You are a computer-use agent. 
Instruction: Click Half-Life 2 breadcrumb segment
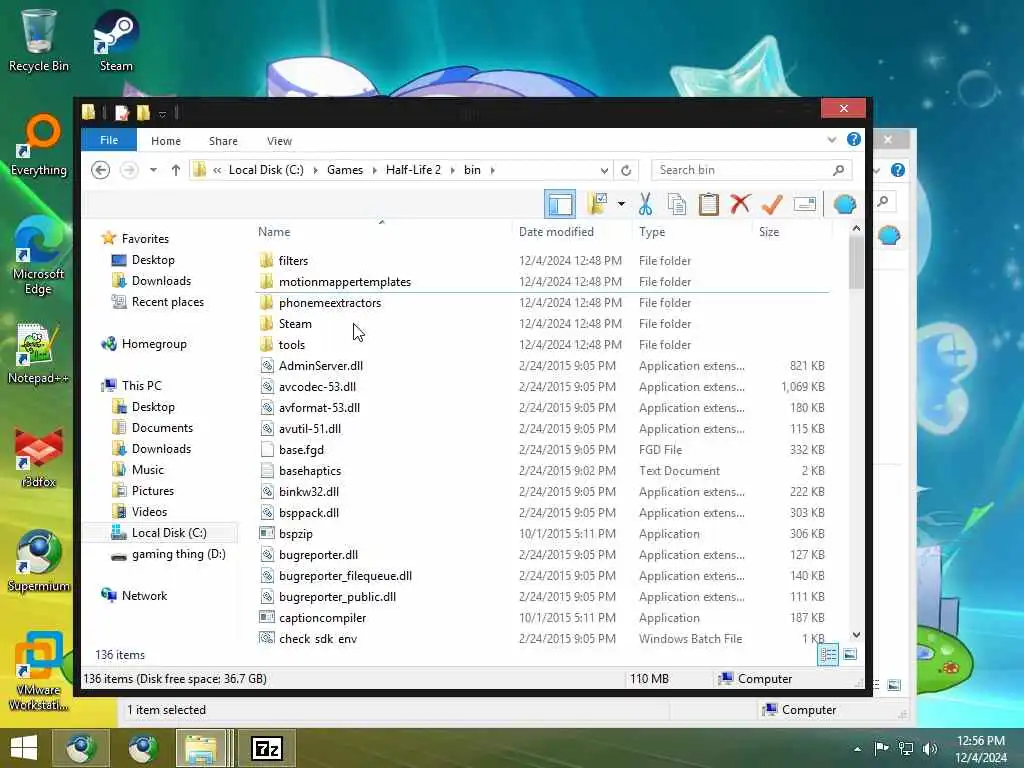click(x=413, y=170)
